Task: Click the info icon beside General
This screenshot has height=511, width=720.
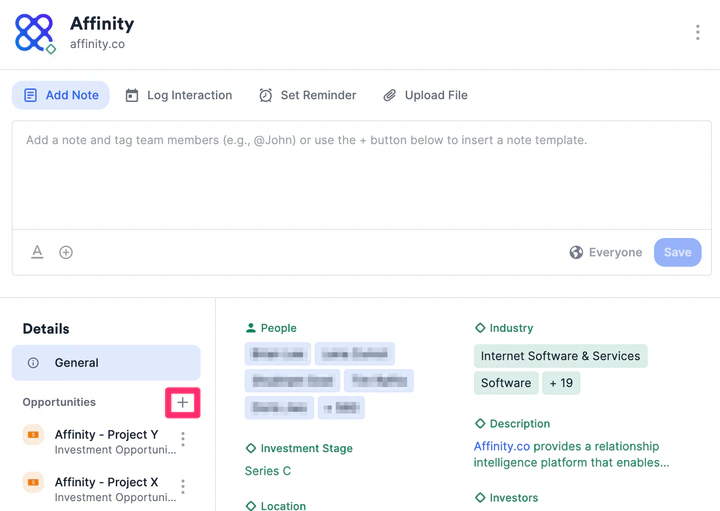Action: [x=33, y=363]
